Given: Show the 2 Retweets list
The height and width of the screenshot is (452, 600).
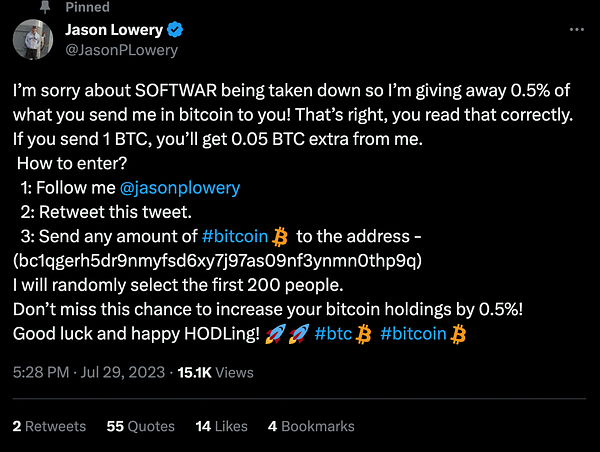Looking at the screenshot, I should pos(49,426).
